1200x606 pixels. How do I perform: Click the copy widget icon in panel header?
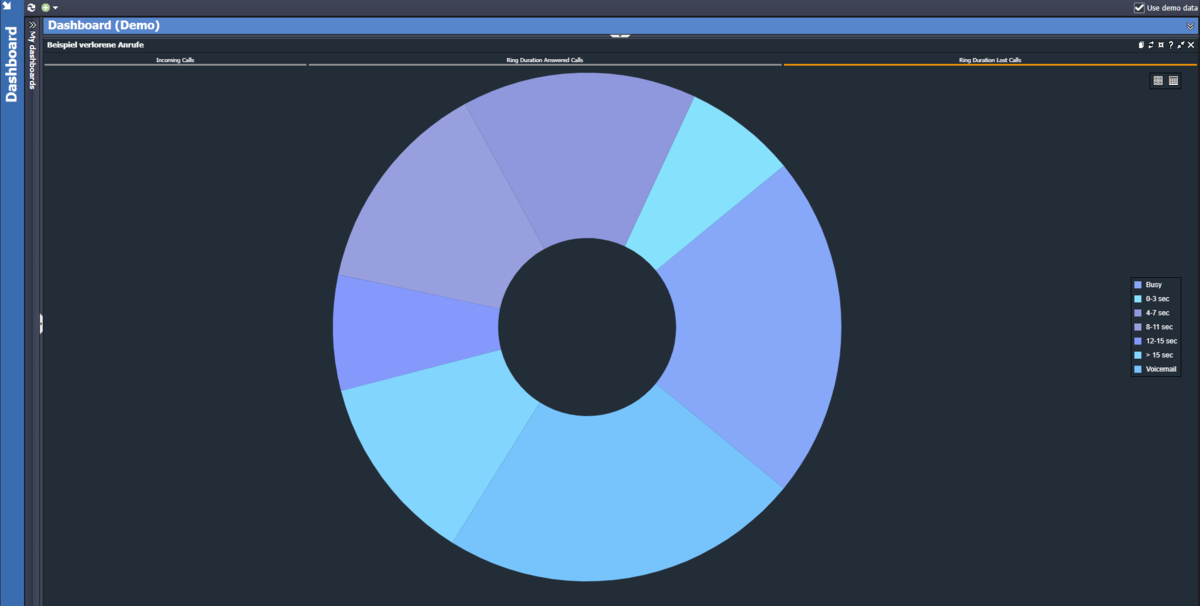pos(1141,45)
